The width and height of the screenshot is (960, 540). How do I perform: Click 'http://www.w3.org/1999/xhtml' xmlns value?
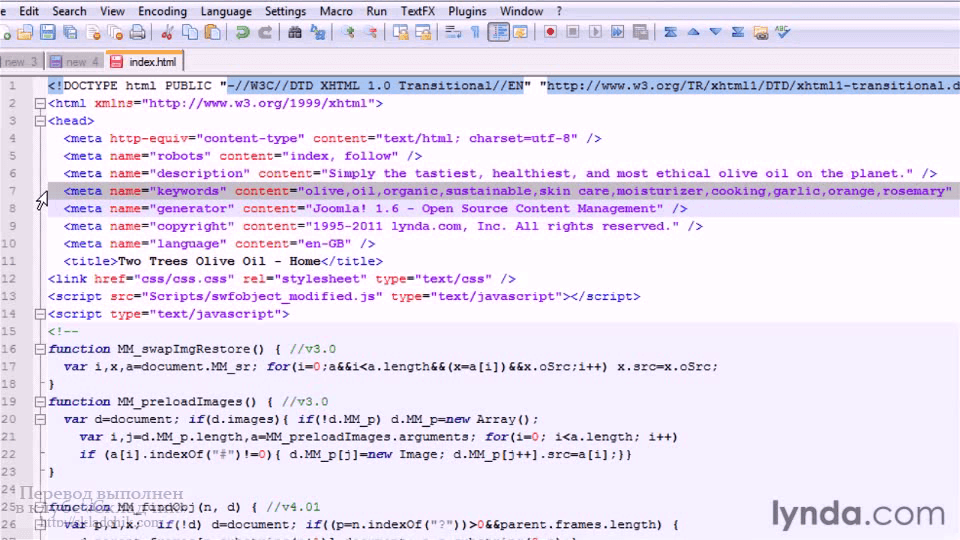coord(258,103)
